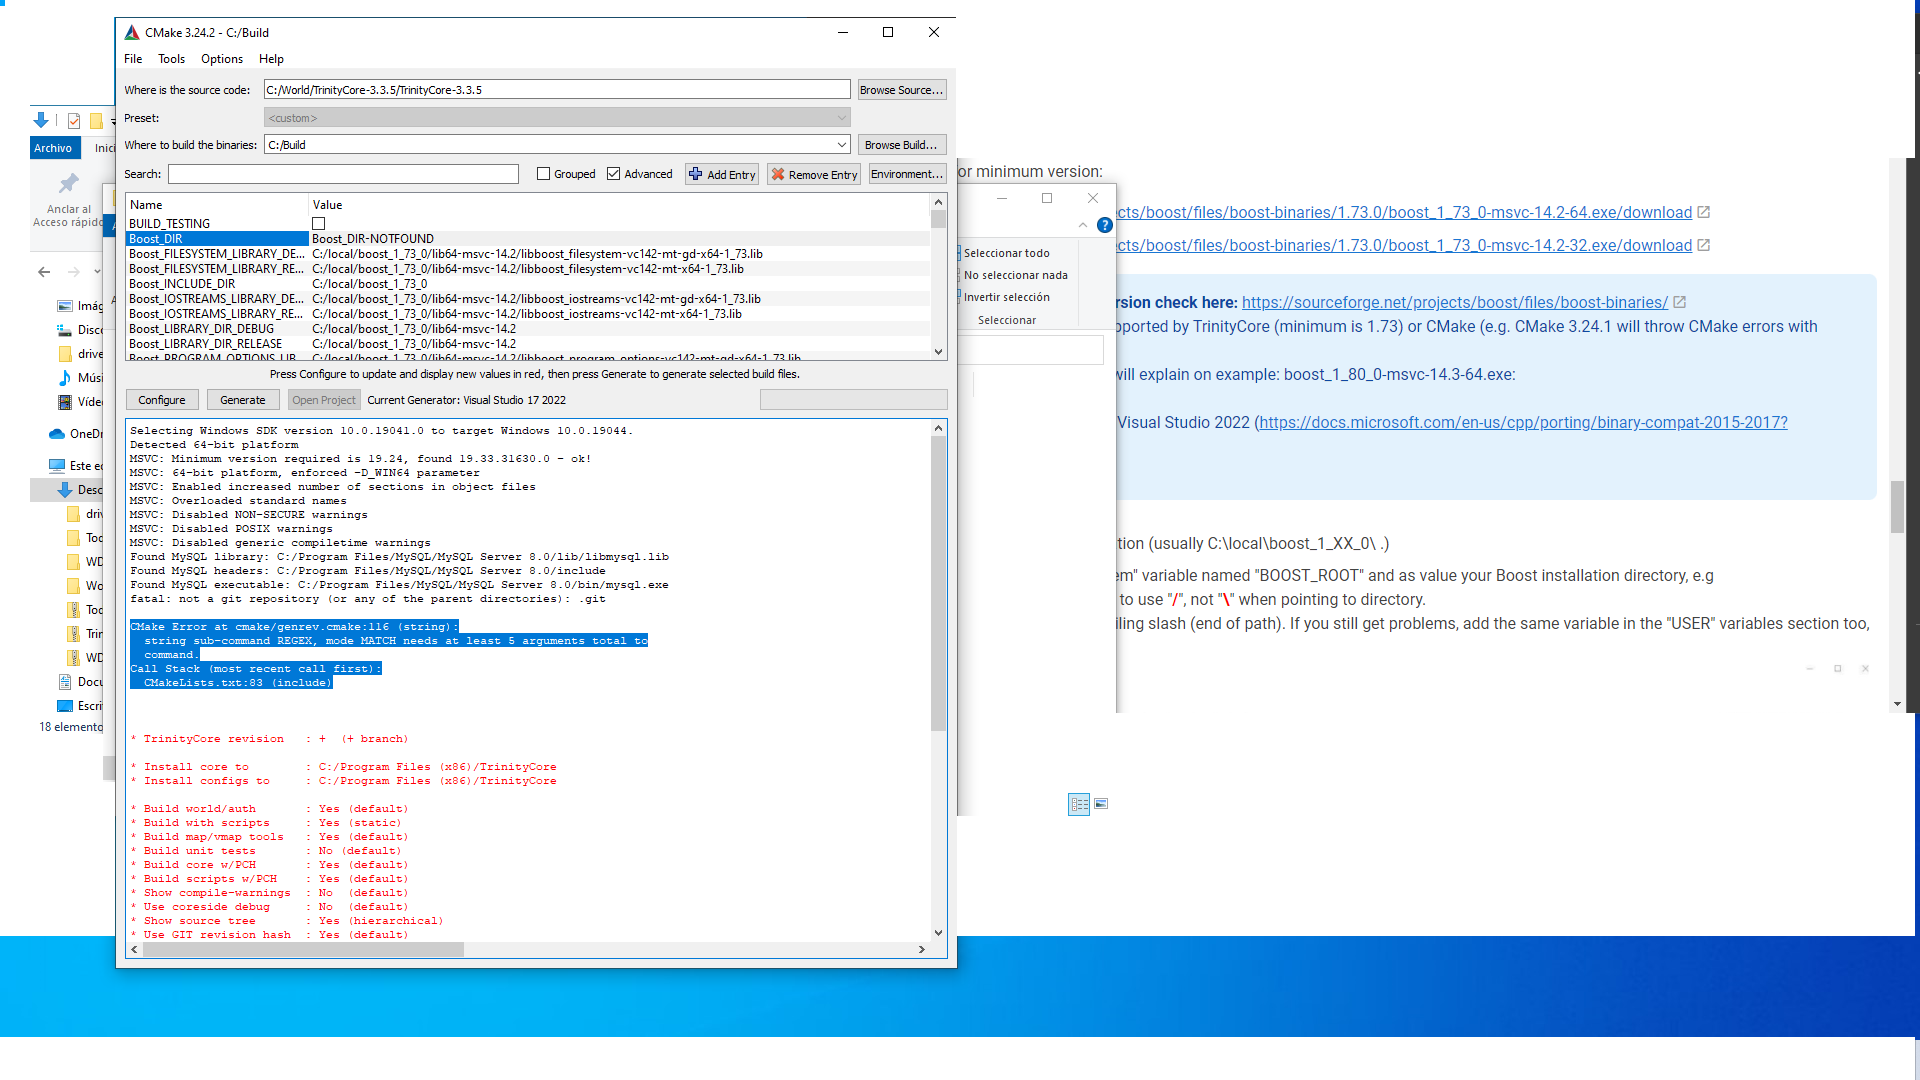This screenshot has width=1920, height=1080.
Task: Expand the build binaries path dropdown
Action: [840, 144]
